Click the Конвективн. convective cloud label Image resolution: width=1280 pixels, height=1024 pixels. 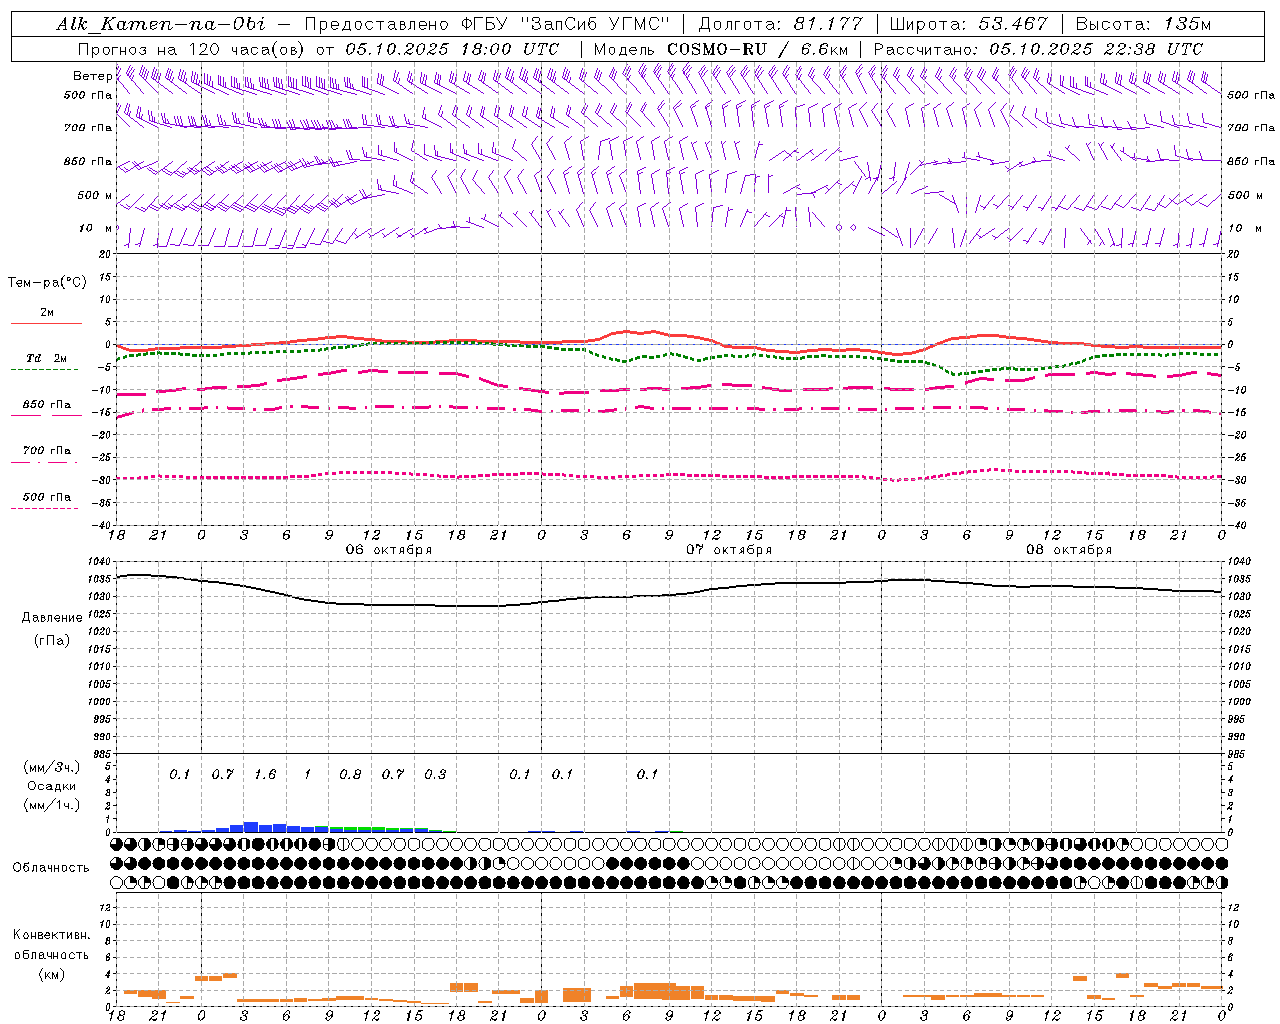tap(51, 935)
